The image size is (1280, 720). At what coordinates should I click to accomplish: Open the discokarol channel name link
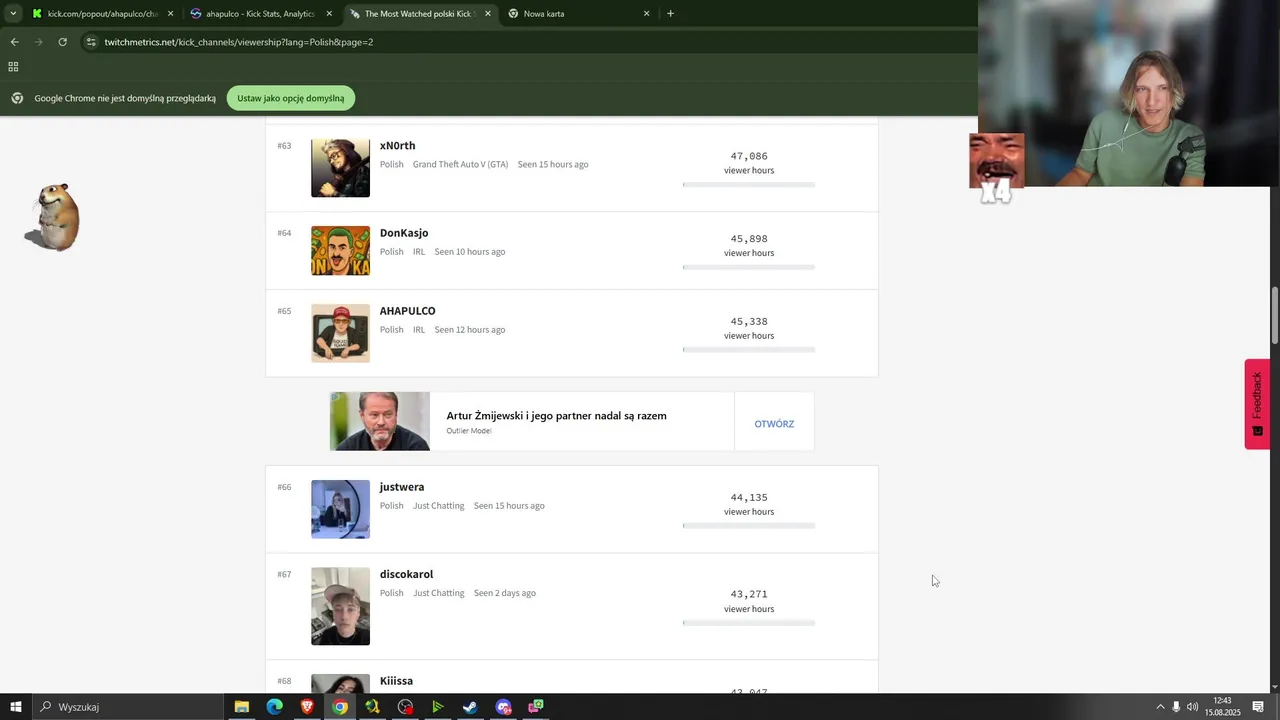point(406,574)
